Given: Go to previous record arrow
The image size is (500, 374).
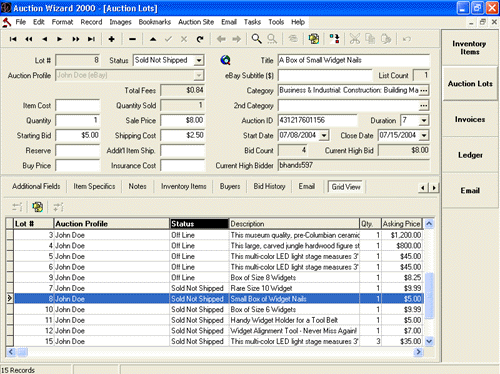Looking at the screenshot, I should pyautogui.click(x=45, y=39).
